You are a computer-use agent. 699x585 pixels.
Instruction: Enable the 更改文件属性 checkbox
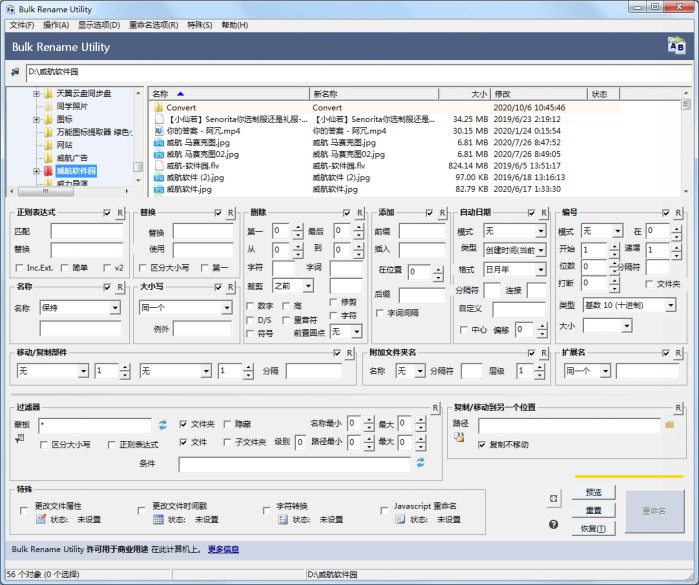[24, 511]
